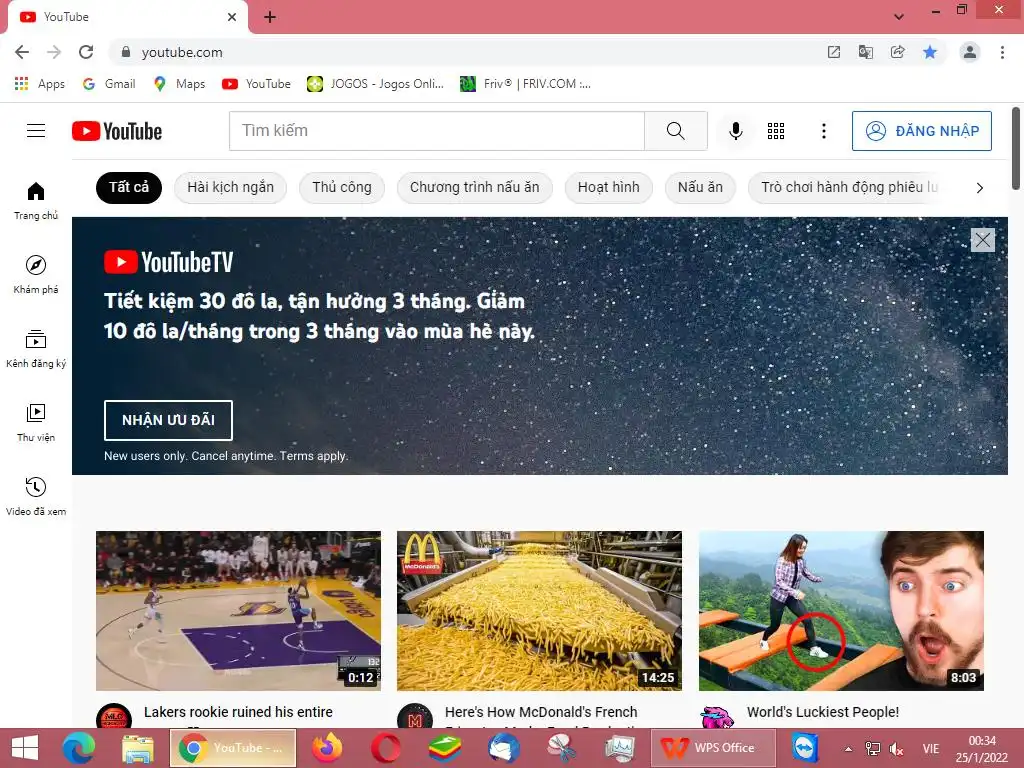Click the ĐĂNG NHẬP sign-in button
This screenshot has height=768, width=1024.
(x=921, y=131)
